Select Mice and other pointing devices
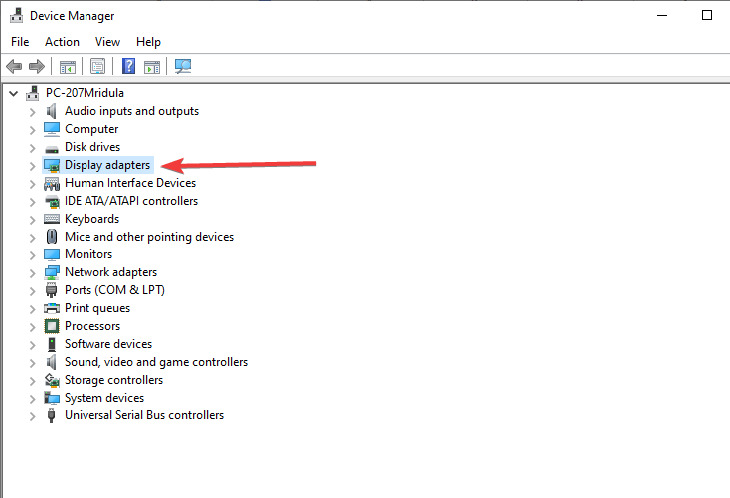The image size is (730, 498). [149, 237]
